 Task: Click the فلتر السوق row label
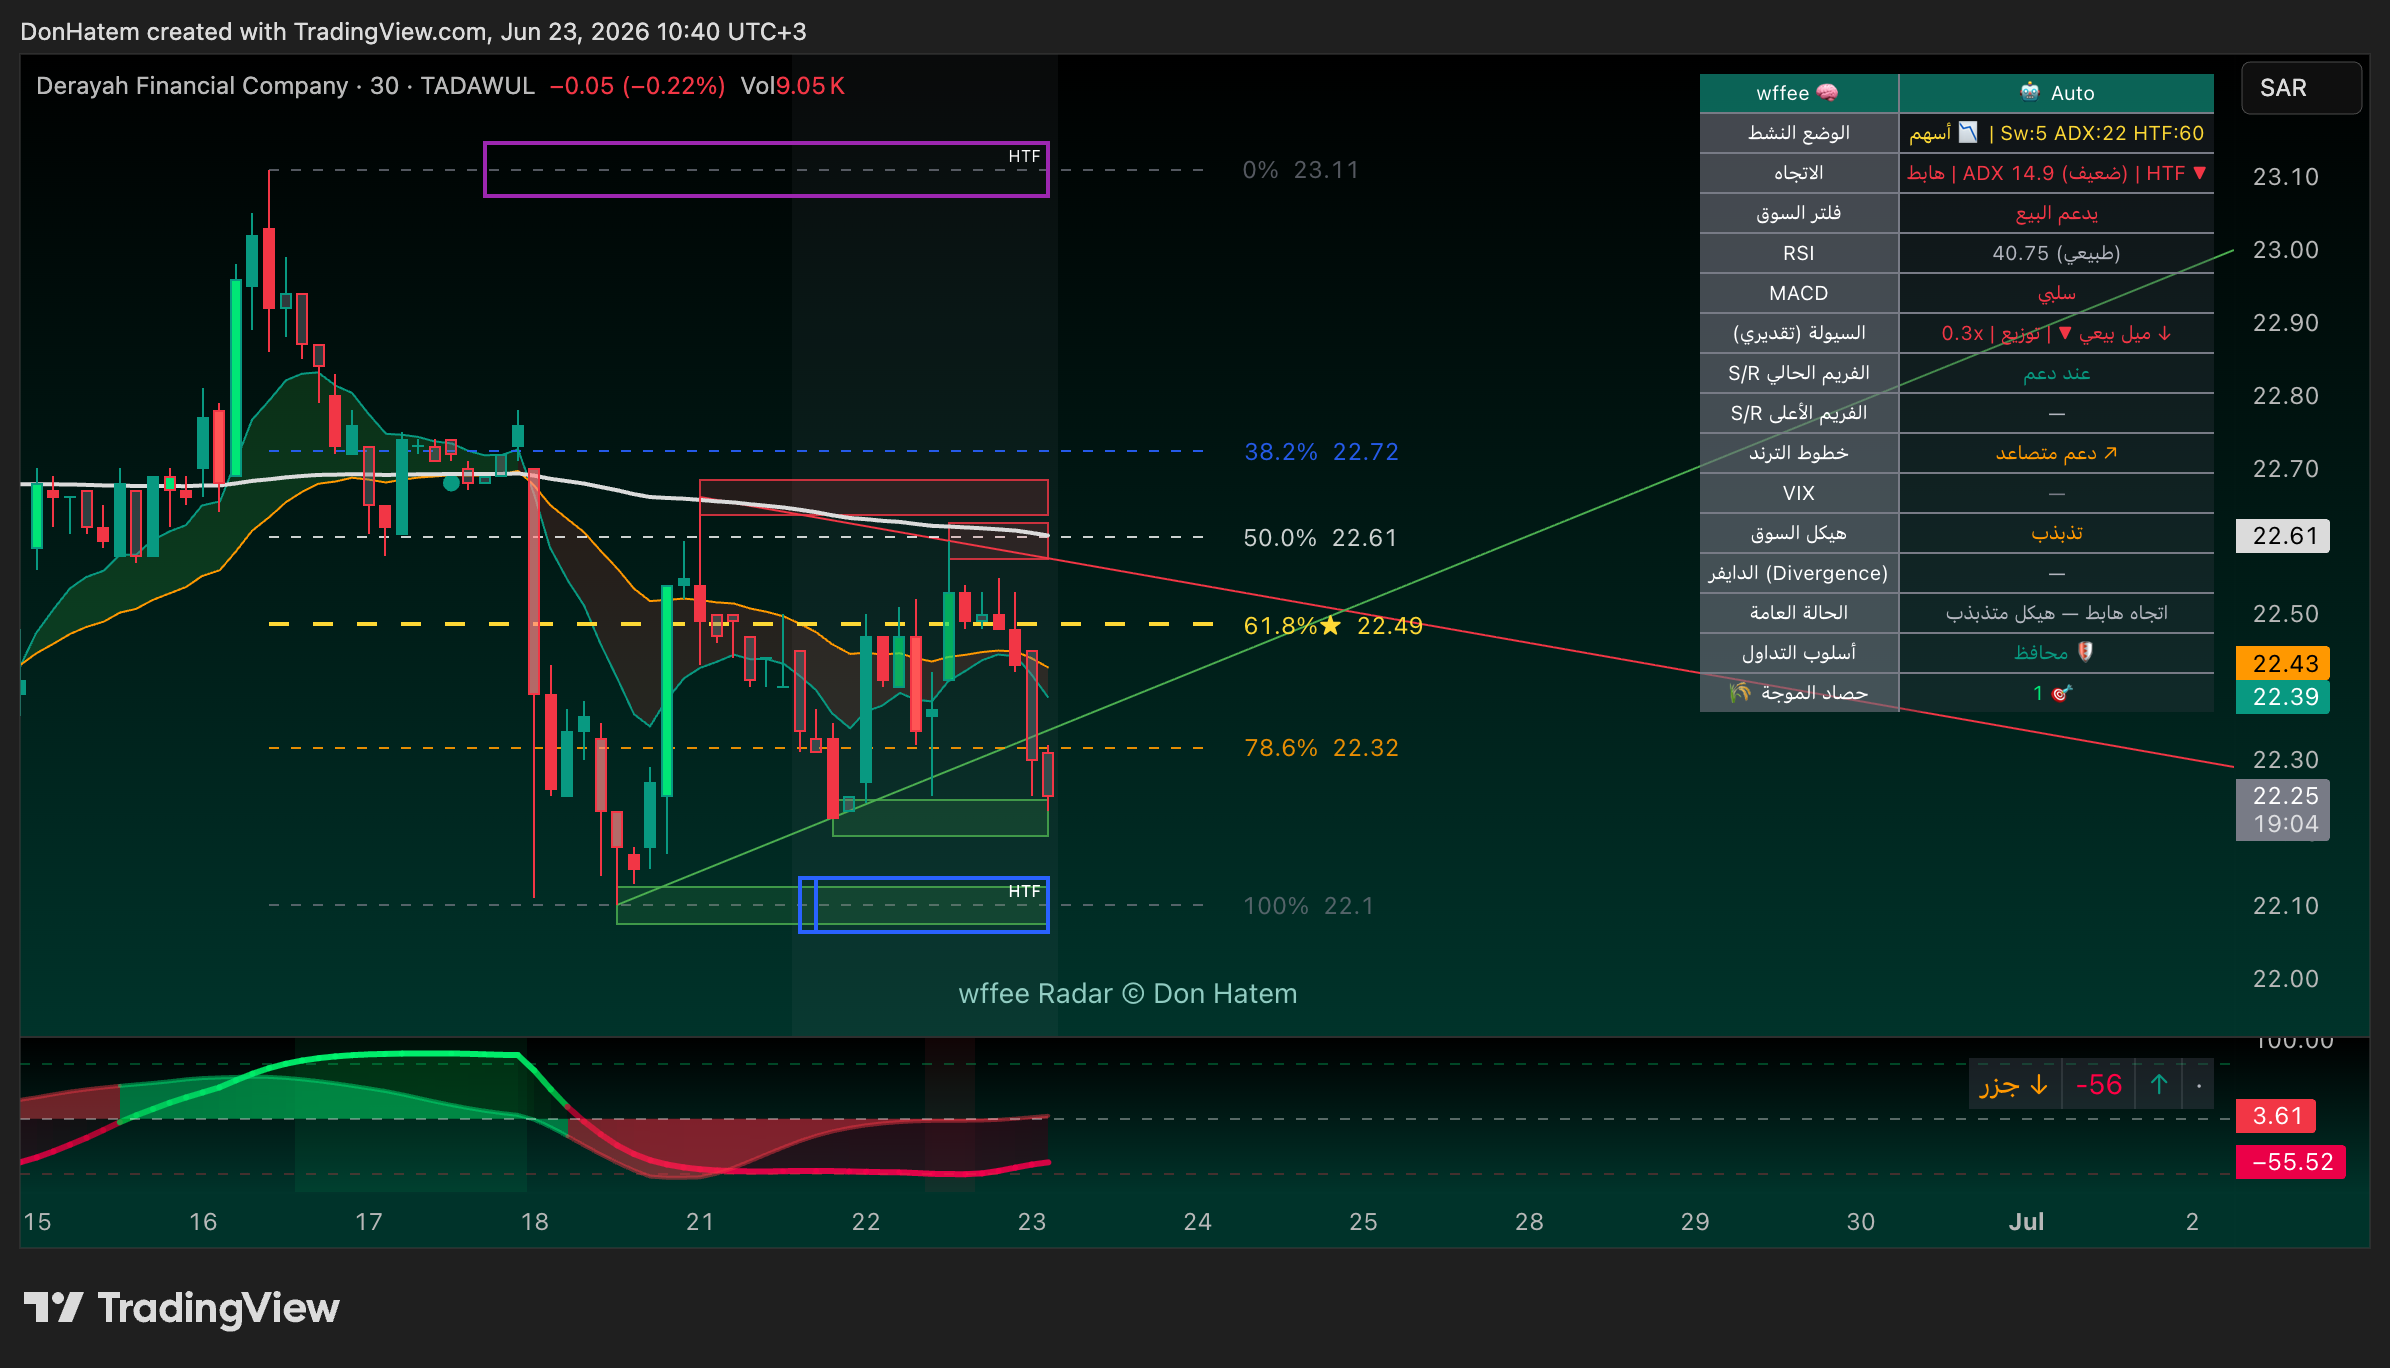coord(1799,213)
